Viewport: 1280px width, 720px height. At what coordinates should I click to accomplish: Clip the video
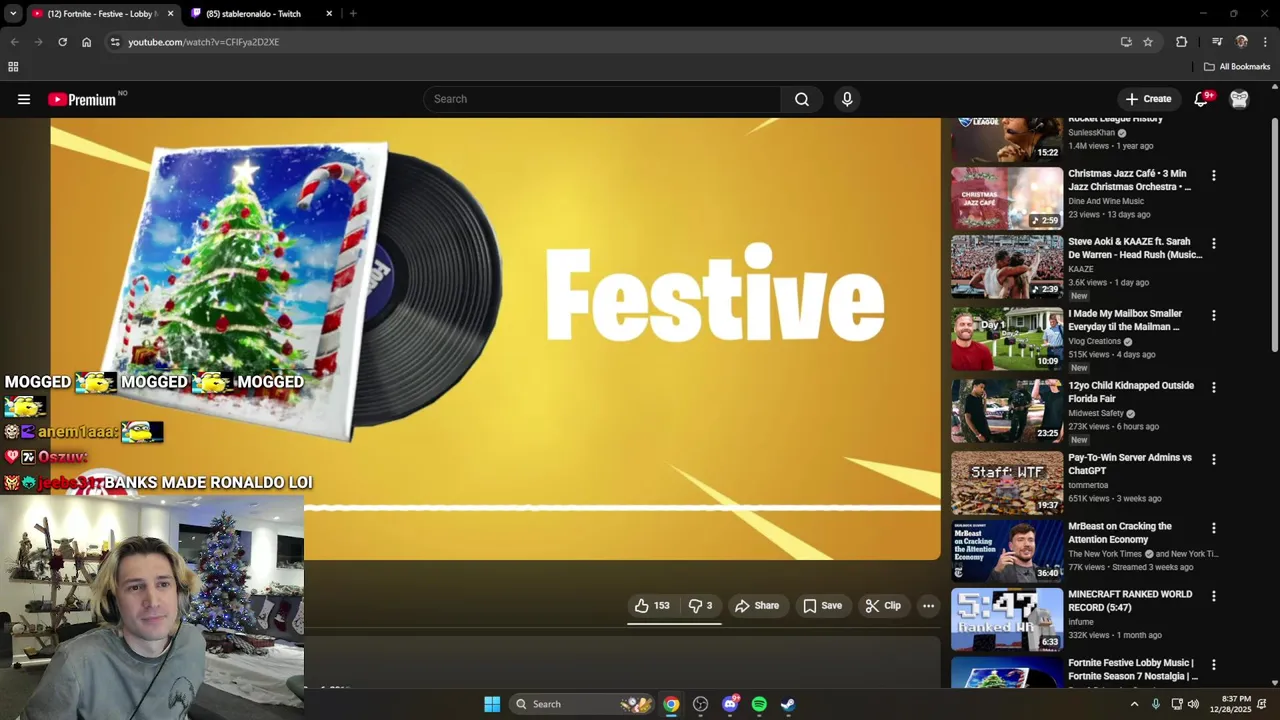click(883, 606)
